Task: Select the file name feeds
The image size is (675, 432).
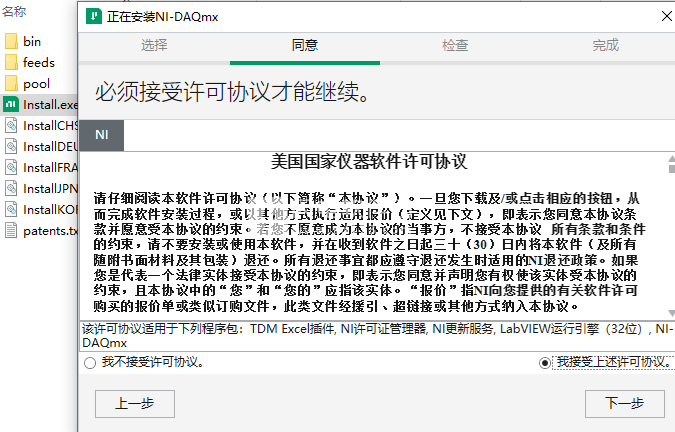Action: (x=39, y=63)
